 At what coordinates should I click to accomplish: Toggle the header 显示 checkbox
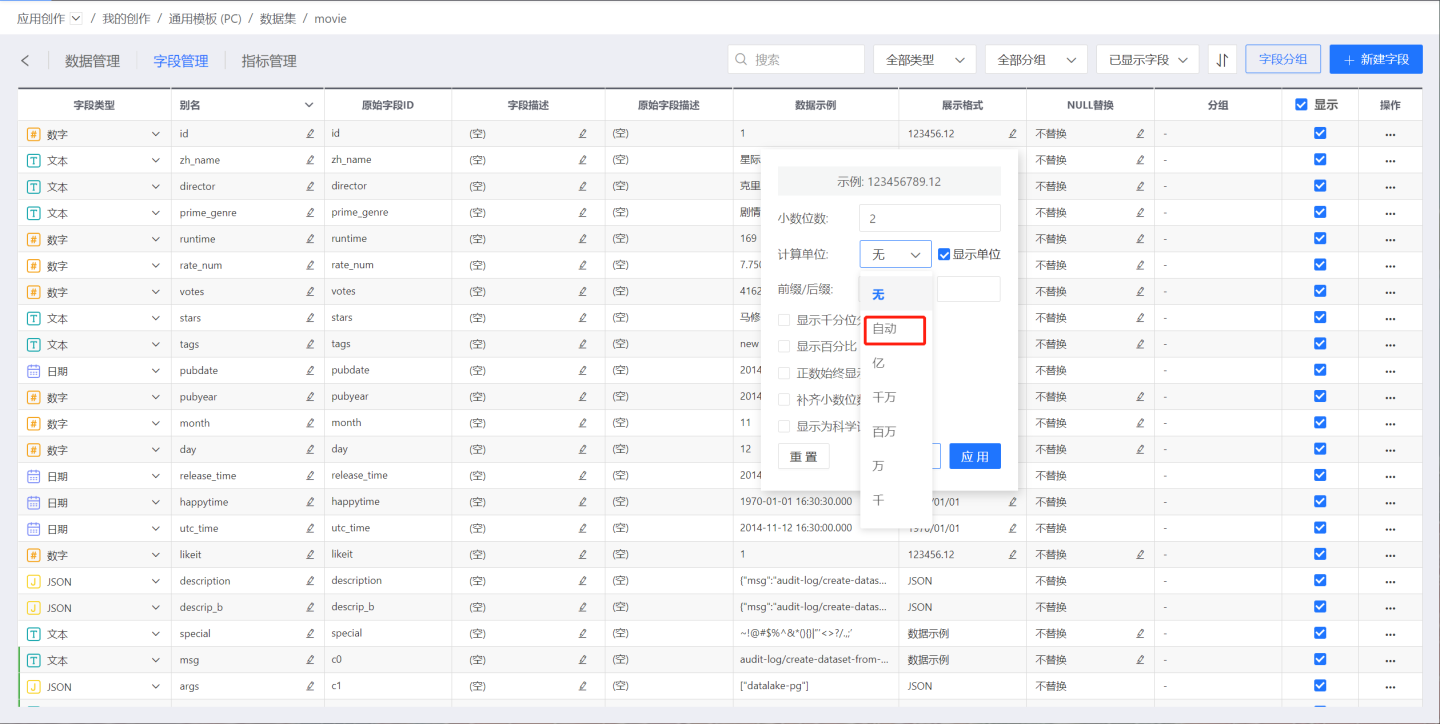[x=1301, y=105]
